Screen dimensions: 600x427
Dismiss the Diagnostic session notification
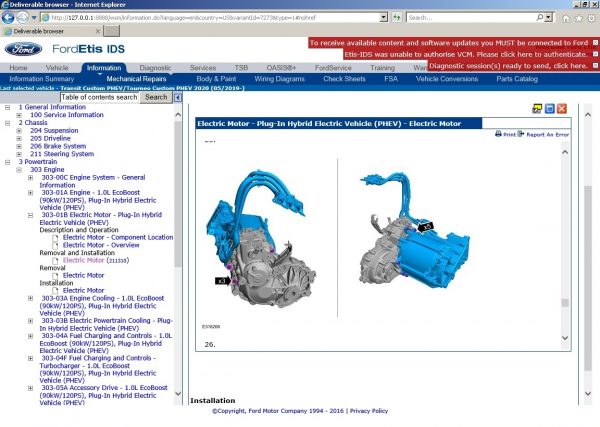pos(595,66)
